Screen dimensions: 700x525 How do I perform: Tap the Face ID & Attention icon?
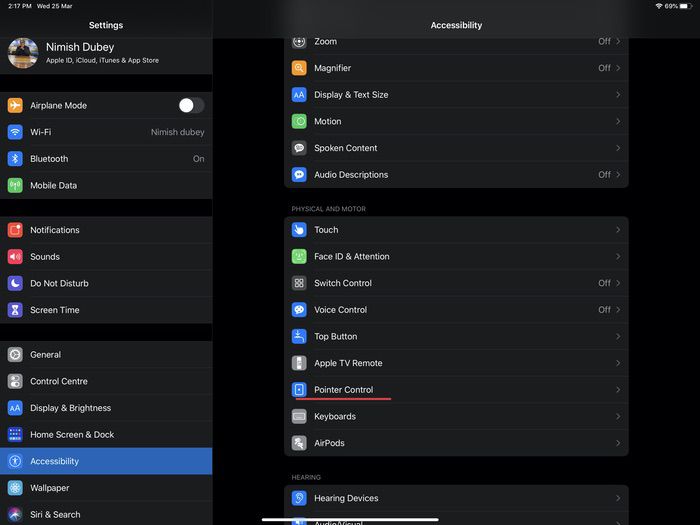coord(299,257)
